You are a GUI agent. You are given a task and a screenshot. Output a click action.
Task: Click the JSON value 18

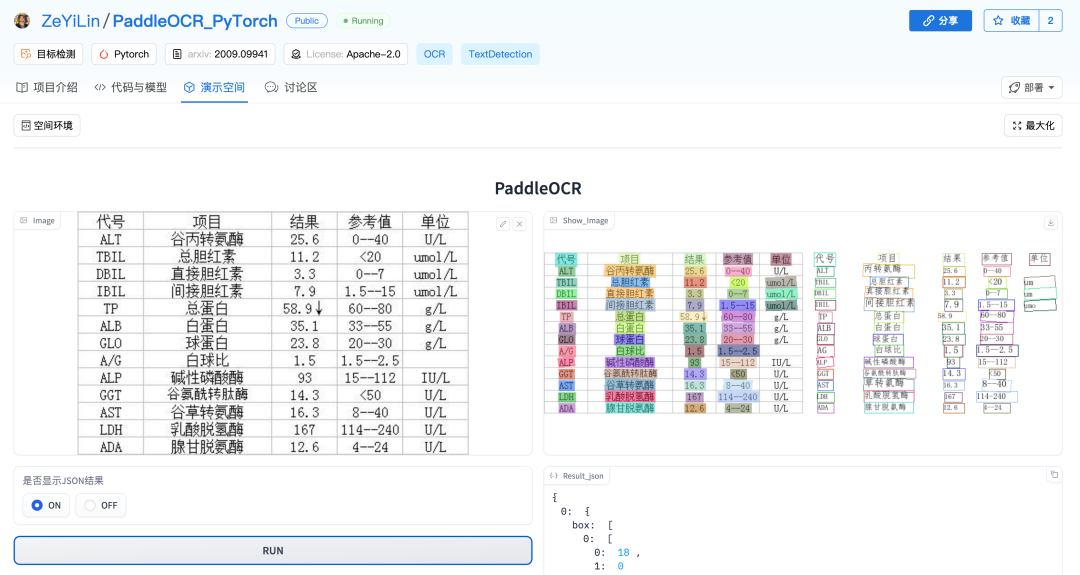[623, 552]
